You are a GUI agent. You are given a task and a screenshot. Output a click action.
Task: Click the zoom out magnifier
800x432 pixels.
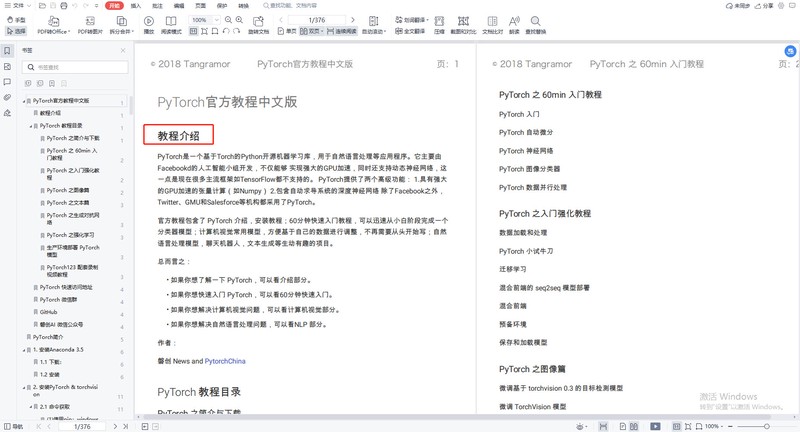pos(228,20)
